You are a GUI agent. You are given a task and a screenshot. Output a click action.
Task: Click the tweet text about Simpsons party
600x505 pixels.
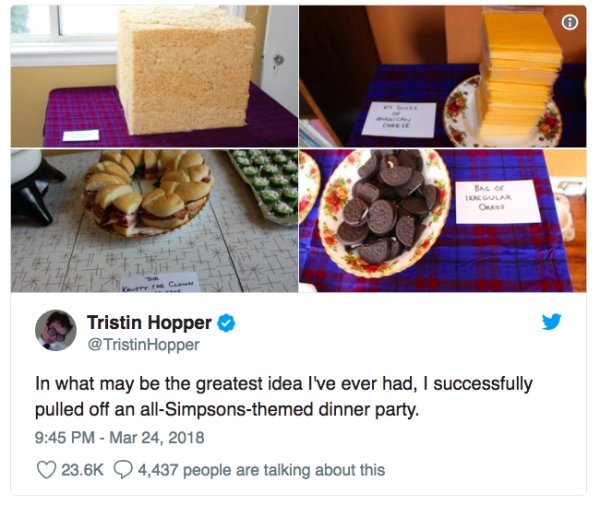284,396
